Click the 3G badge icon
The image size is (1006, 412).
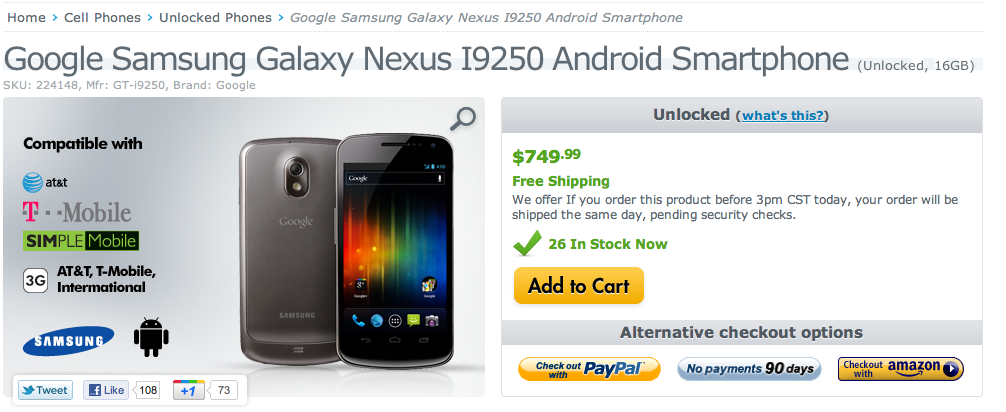point(35,280)
